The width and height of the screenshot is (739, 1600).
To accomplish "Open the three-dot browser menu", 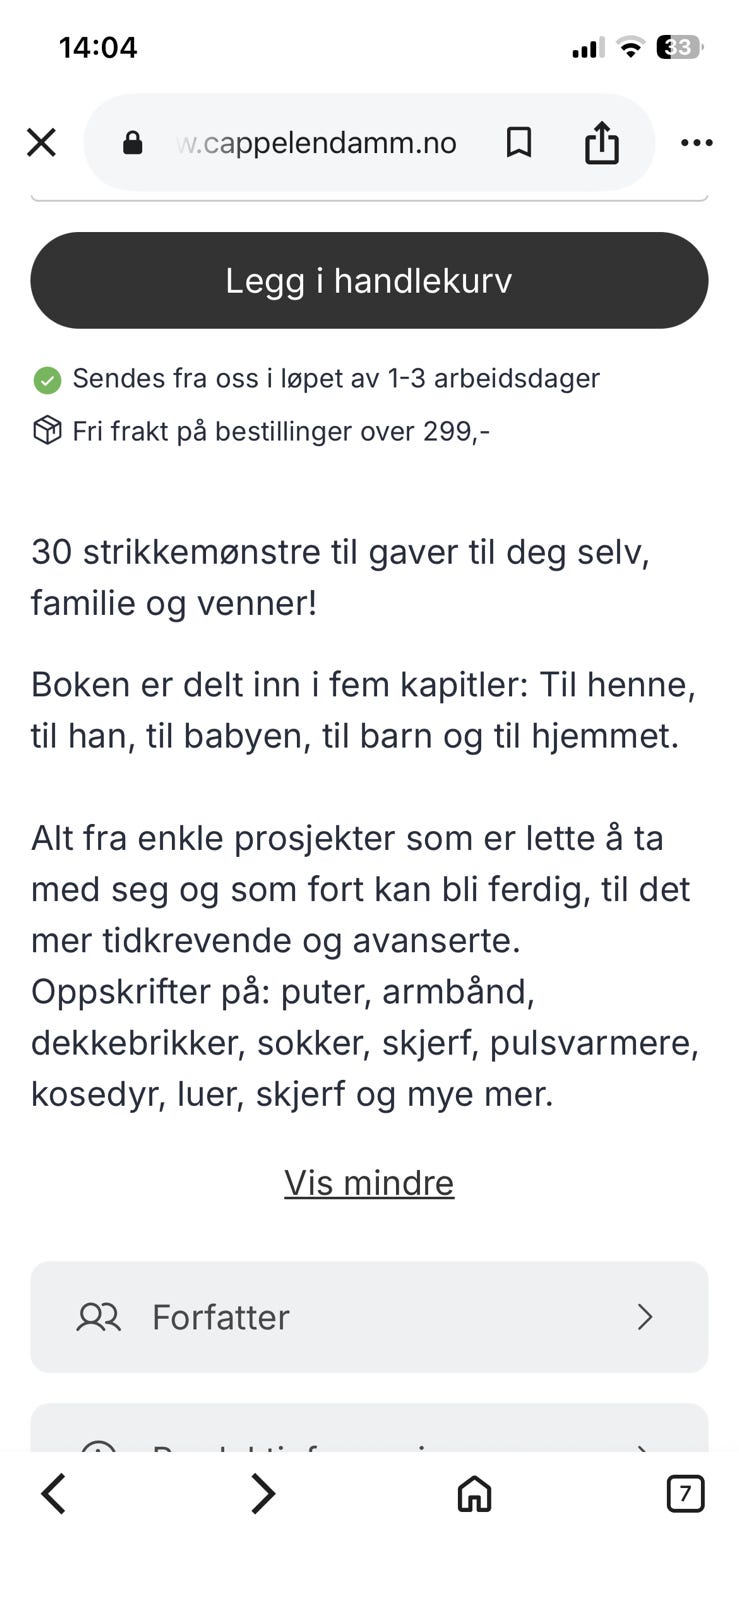I will click(x=696, y=143).
